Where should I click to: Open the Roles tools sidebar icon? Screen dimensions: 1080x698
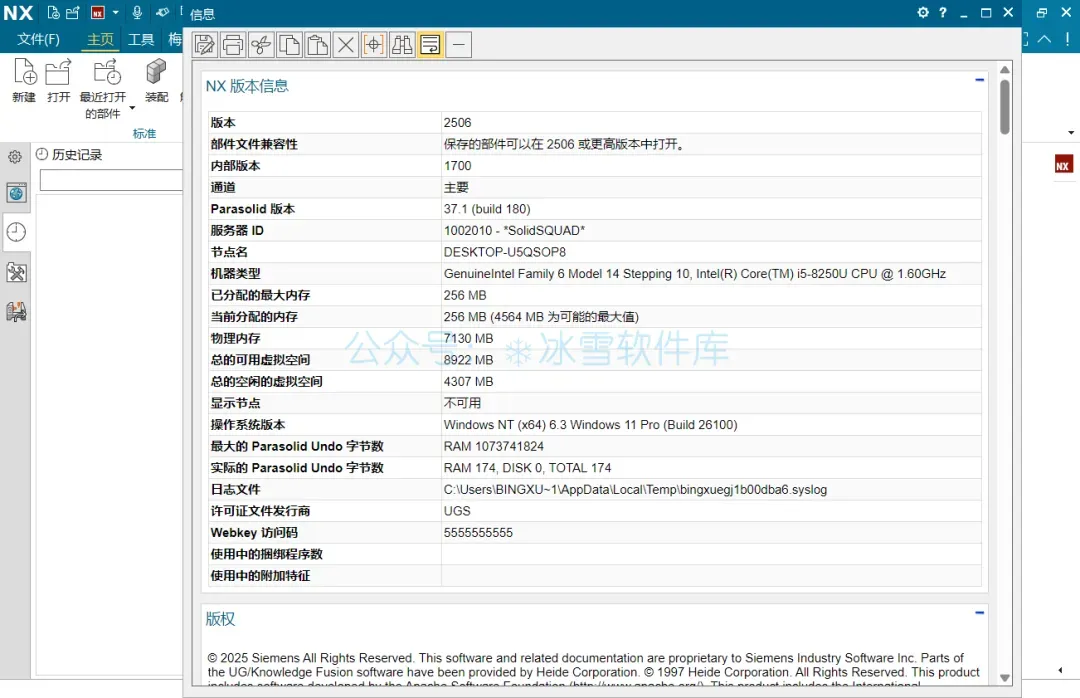pyautogui.click(x=17, y=272)
